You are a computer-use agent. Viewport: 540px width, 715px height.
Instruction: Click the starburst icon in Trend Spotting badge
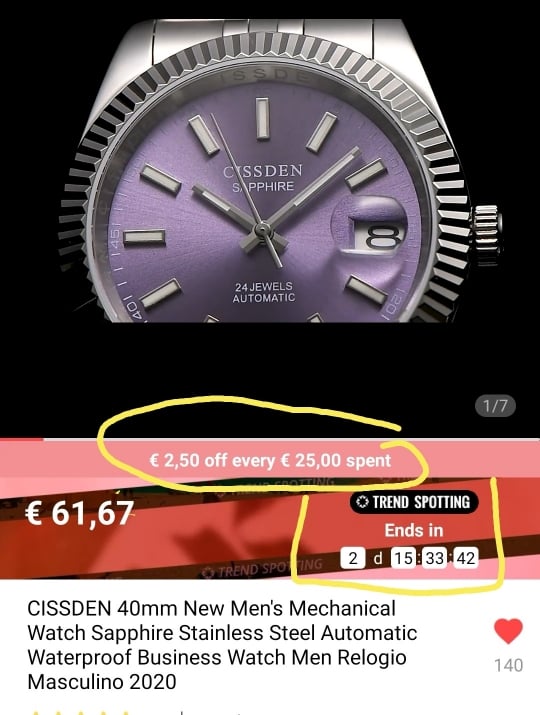362,502
